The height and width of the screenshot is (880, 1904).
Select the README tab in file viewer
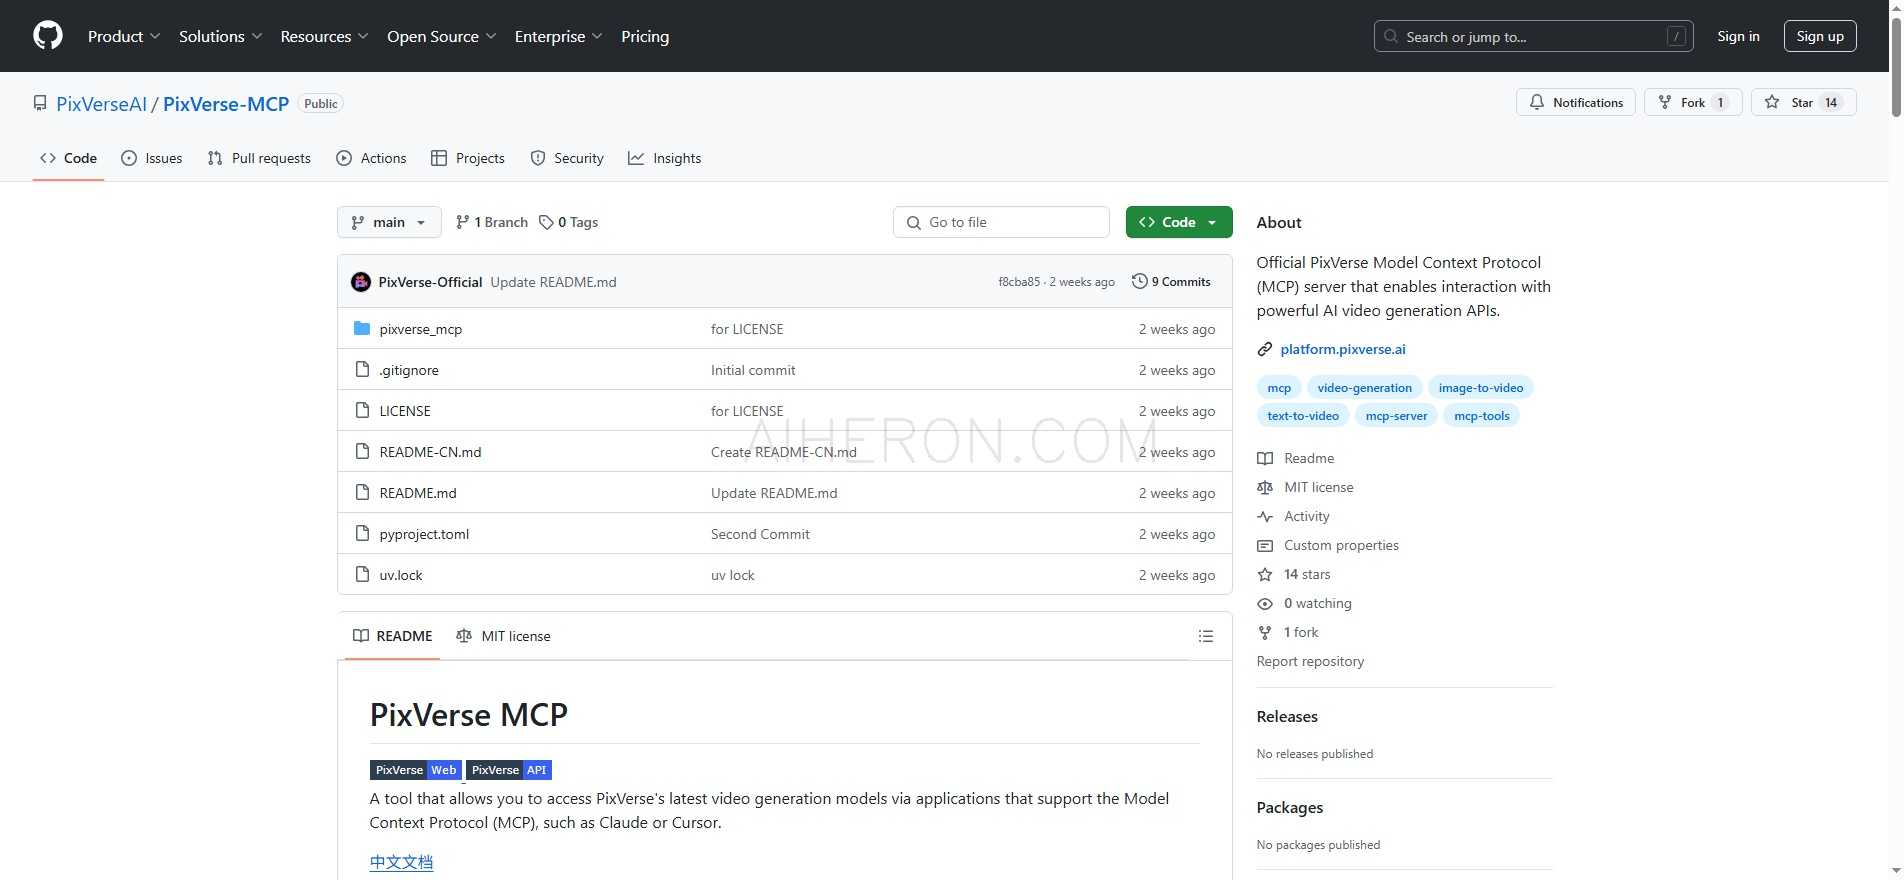click(x=393, y=636)
